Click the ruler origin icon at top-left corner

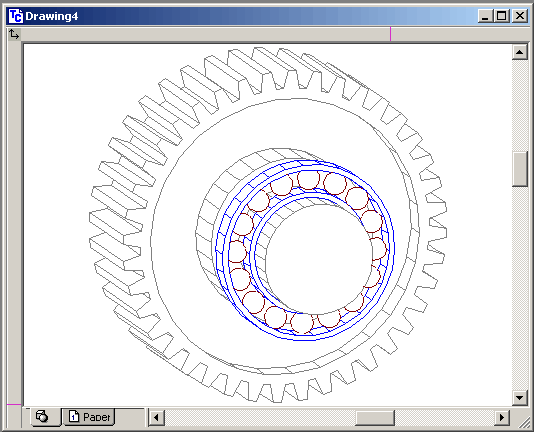pos(14,34)
